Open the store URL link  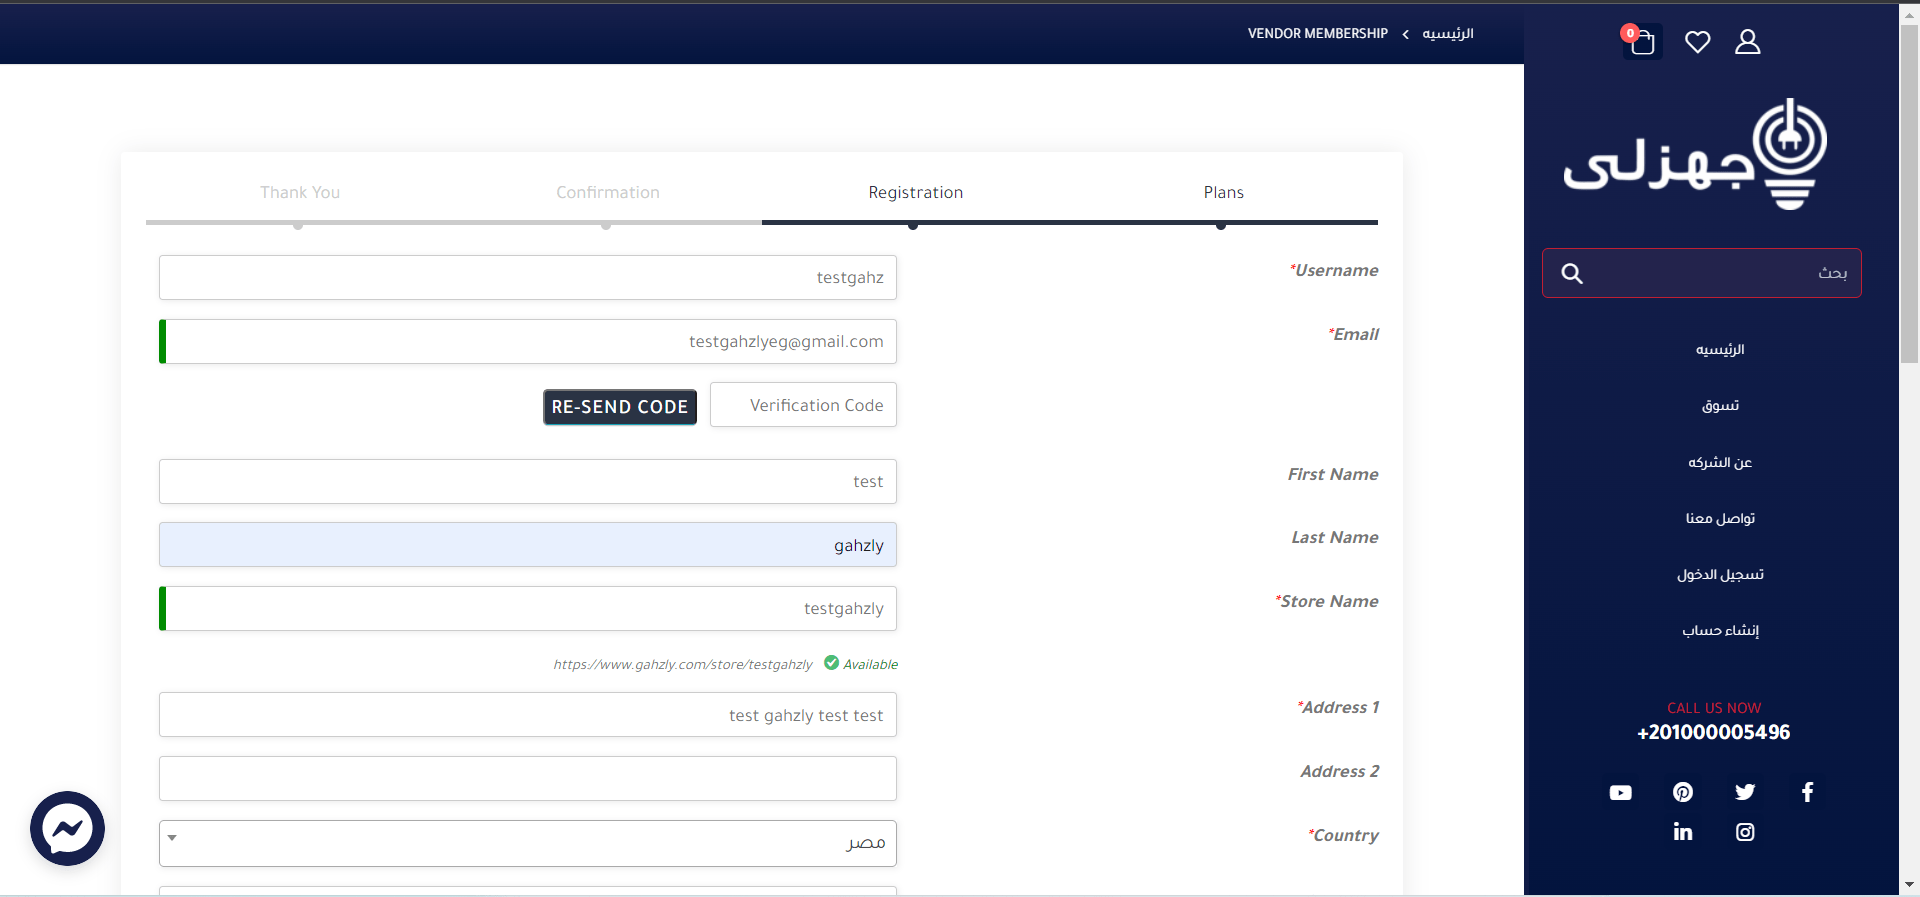point(683,665)
